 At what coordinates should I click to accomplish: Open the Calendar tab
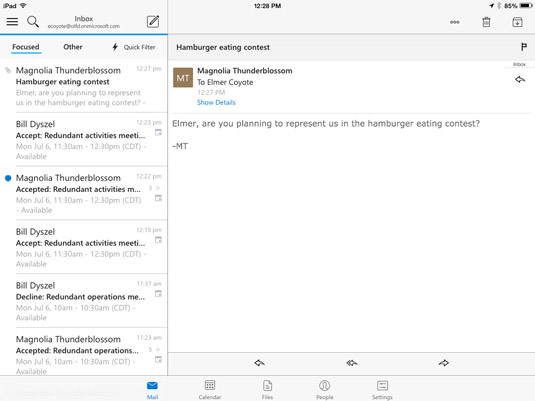click(210, 390)
